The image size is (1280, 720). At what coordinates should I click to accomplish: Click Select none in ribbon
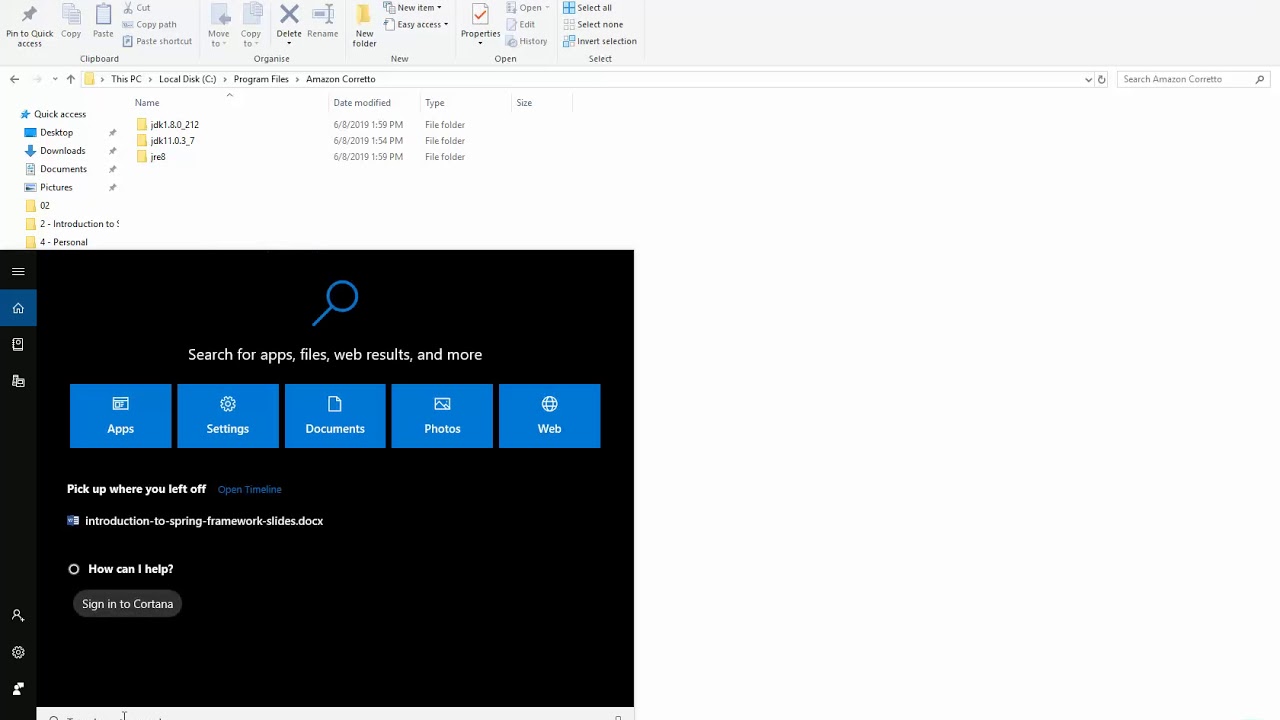(593, 24)
